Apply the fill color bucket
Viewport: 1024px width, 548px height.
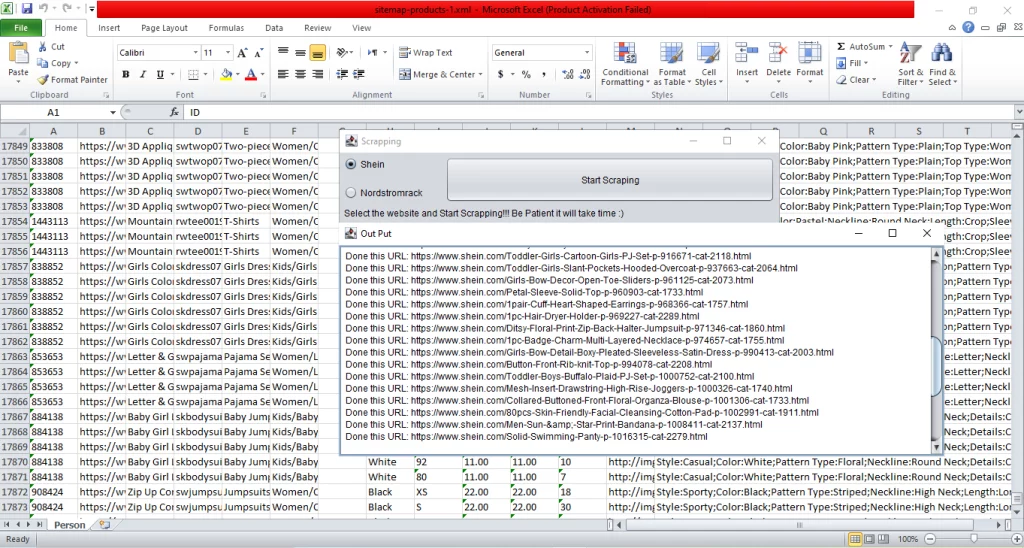coord(226,74)
